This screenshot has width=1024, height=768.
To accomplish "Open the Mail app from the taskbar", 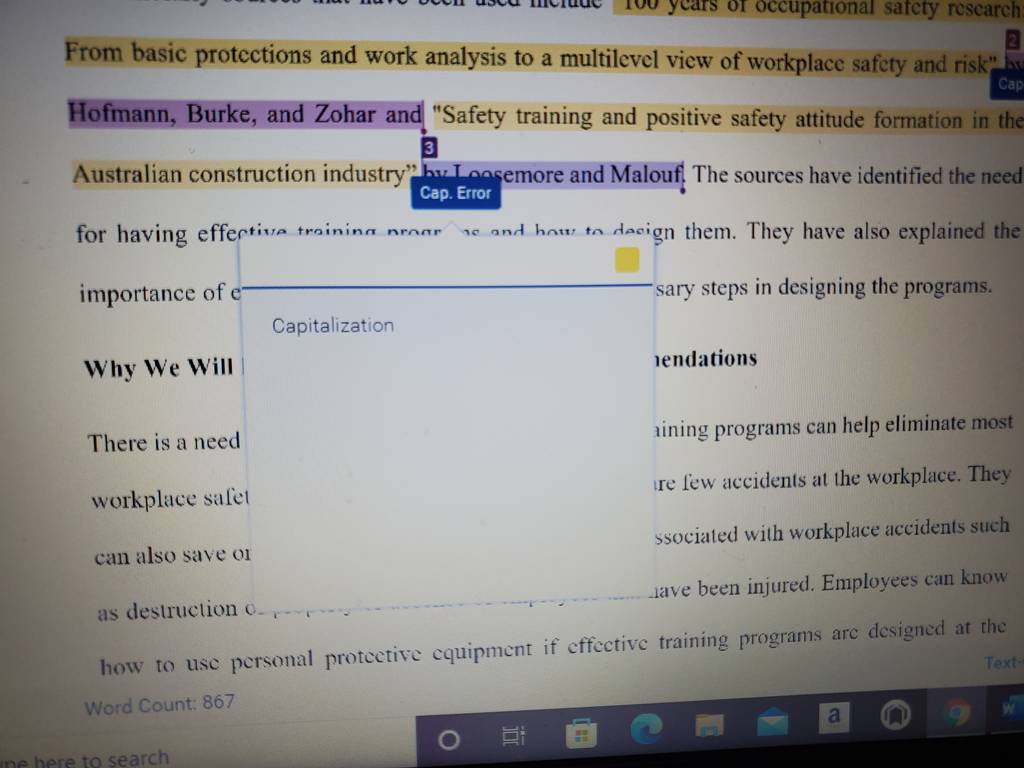I will point(772,722).
